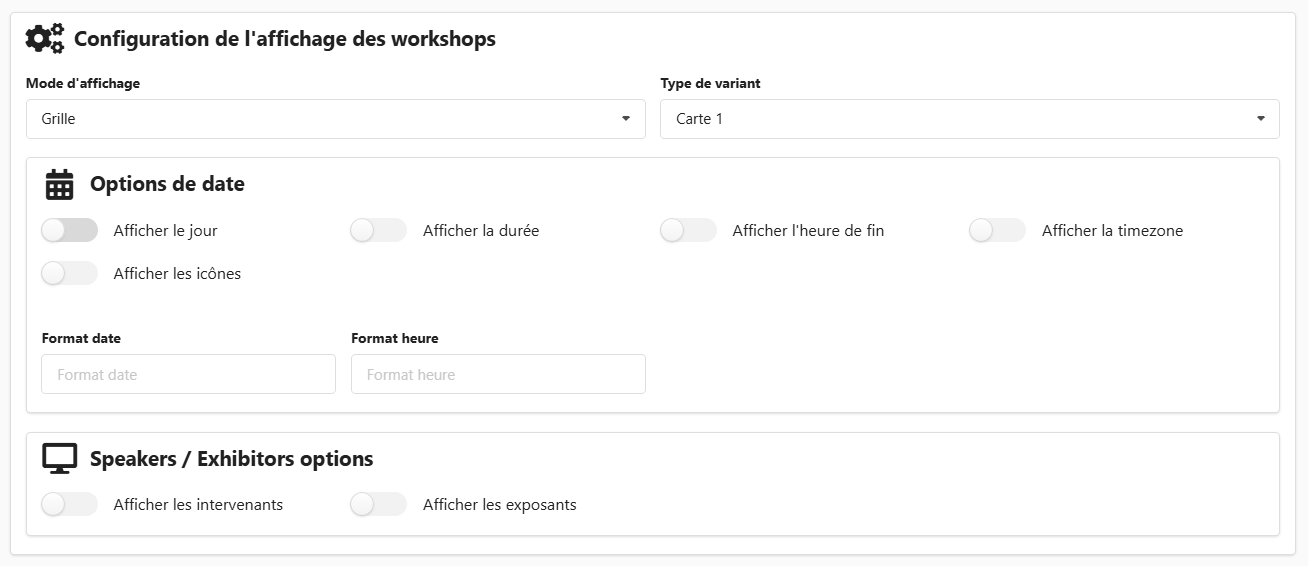Click the "Type de variant" field label
The width and height of the screenshot is (1308, 566).
click(x=710, y=84)
